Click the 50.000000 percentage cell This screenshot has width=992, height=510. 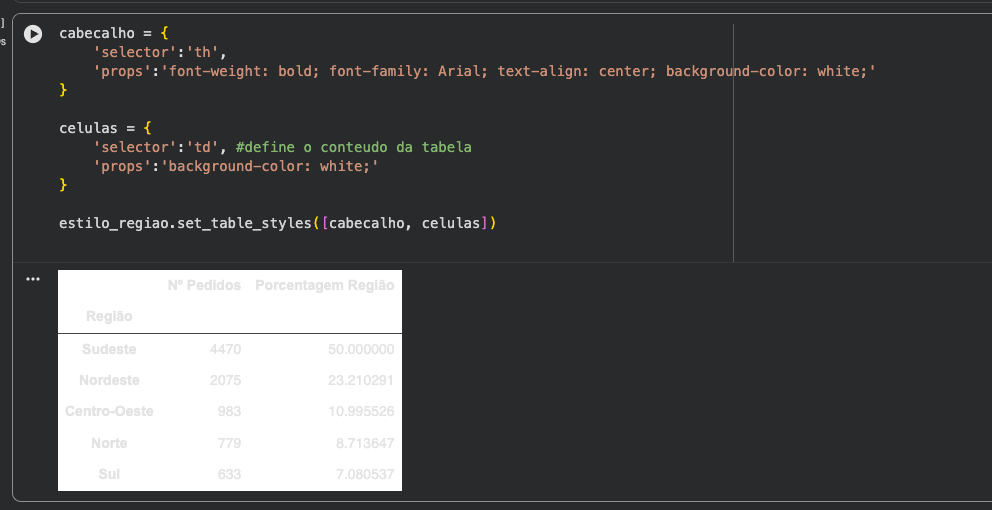[x=361, y=349]
